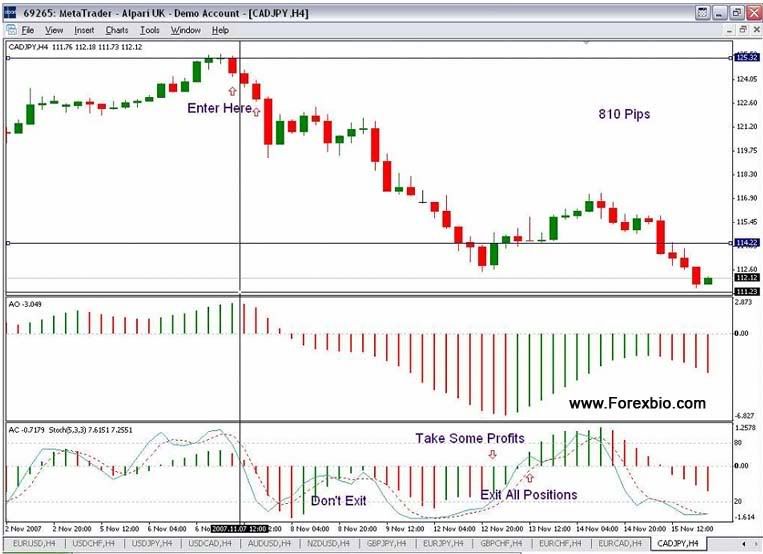The image size is (763, 554).
Task: Click the 125.32 horizontal line price label
Action: [746, 57]
